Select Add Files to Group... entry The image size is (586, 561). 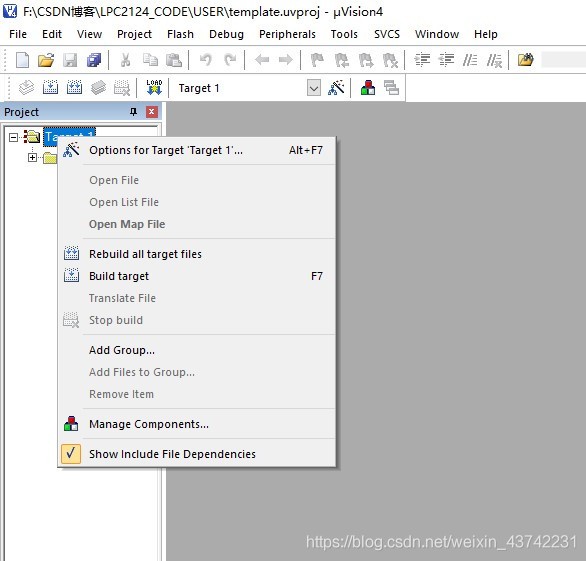(197, 372)
